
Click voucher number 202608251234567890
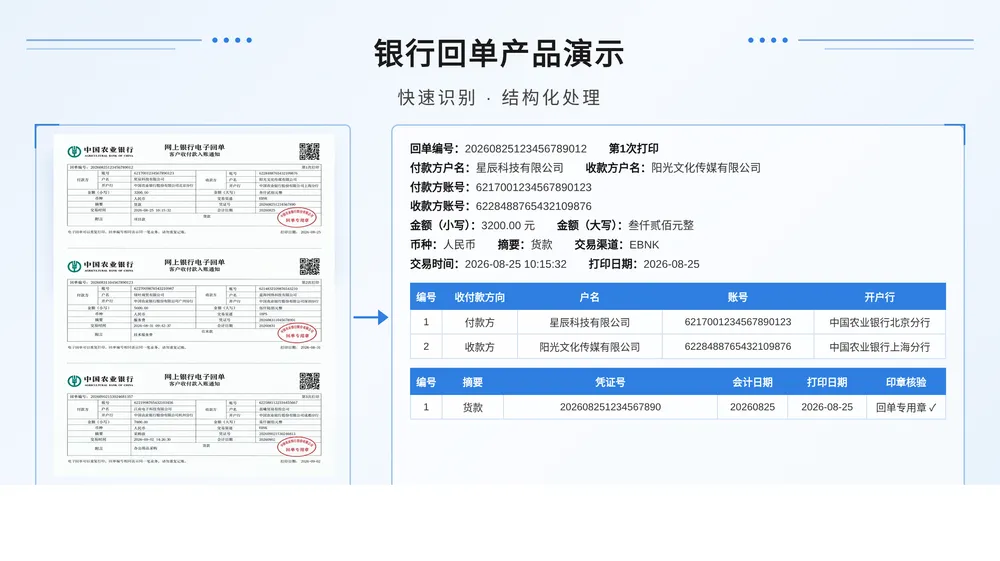coord(610,407)
